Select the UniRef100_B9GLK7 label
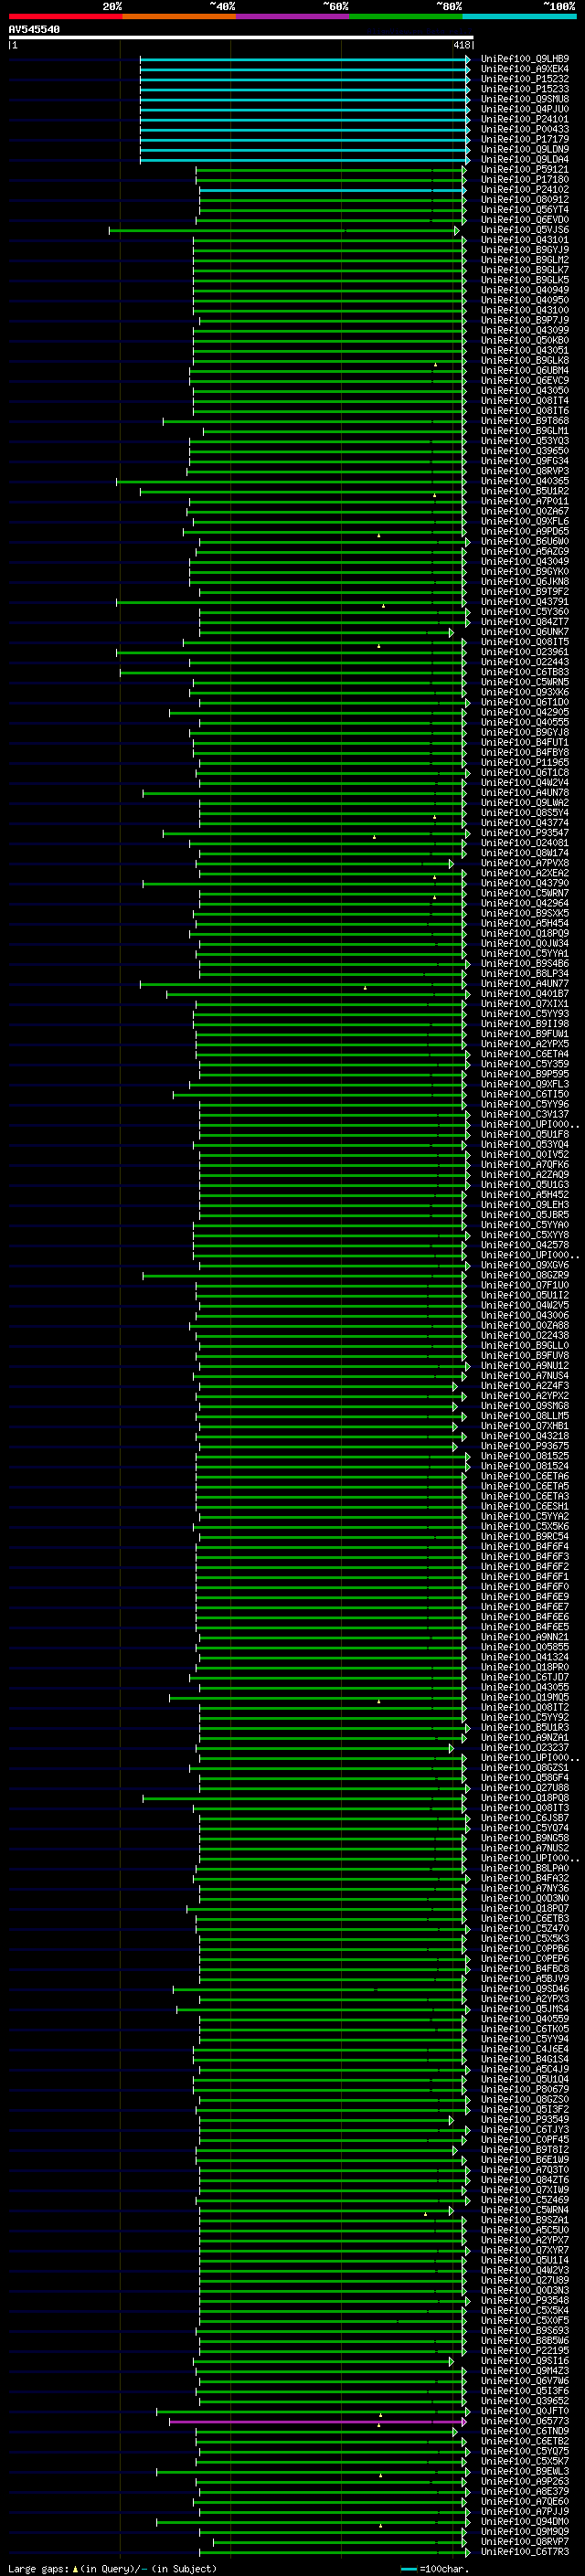 point(525,270)
